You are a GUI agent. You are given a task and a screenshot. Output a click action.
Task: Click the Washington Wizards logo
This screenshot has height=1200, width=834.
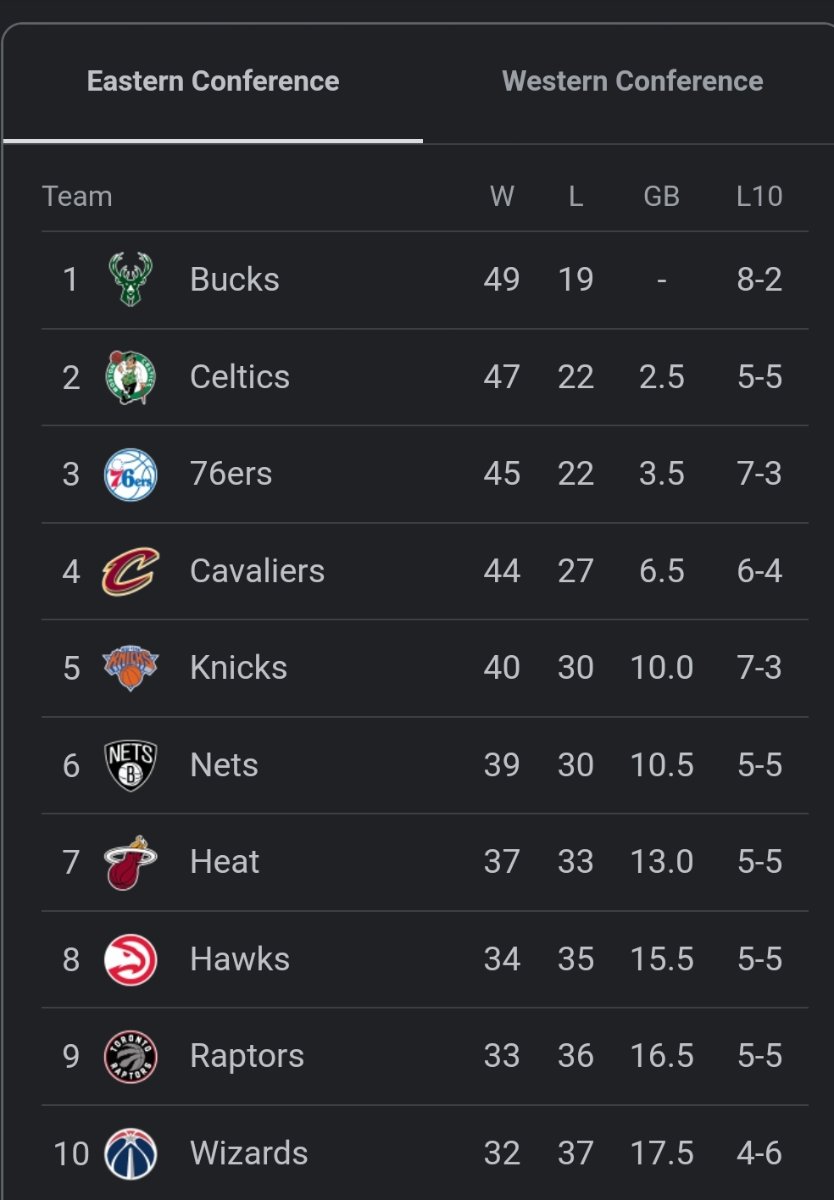(x=131, y=1153)
